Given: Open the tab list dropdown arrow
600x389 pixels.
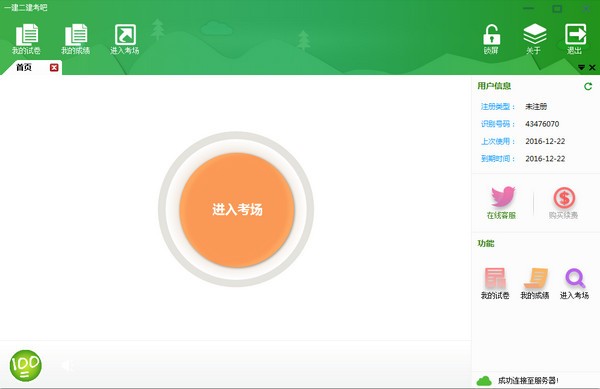Looking at the screenshot, I should pyautogui.click(x=581, y=68).
